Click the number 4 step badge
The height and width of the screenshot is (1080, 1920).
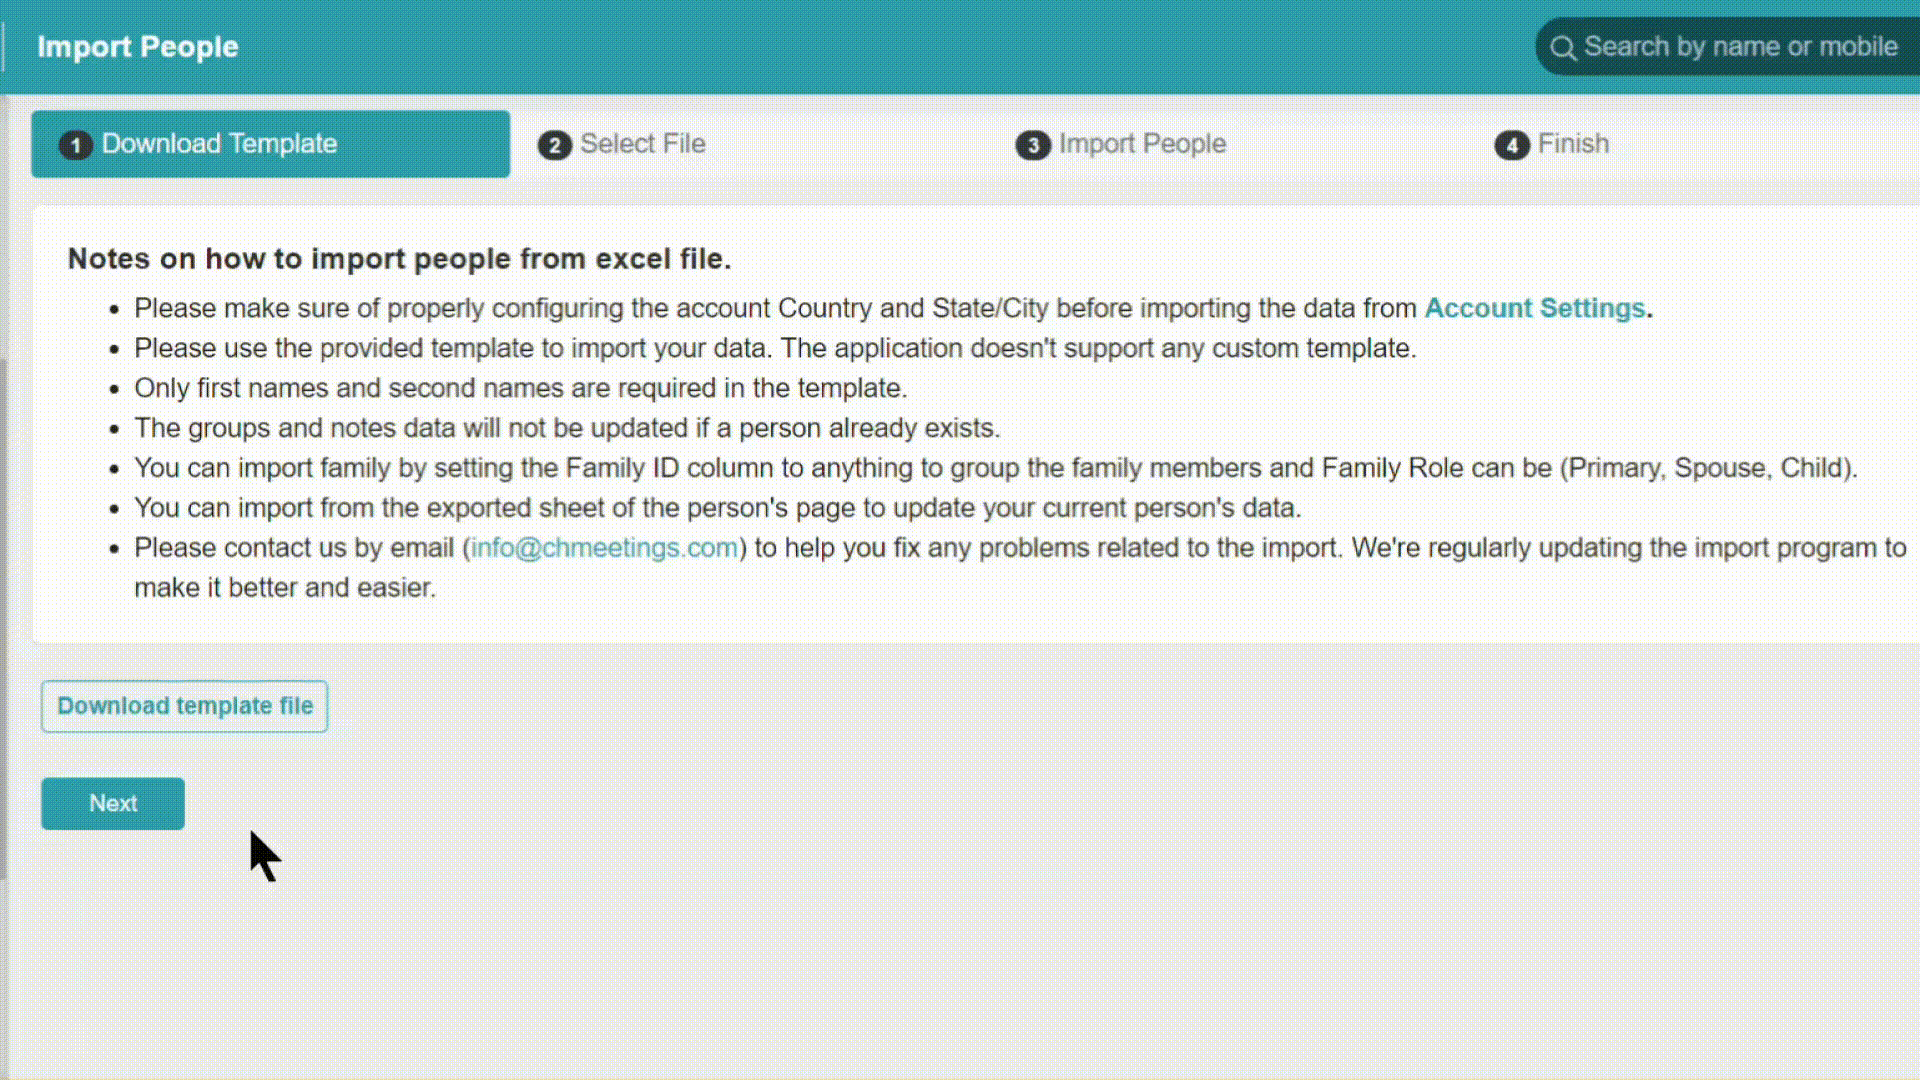(1512, 145)
